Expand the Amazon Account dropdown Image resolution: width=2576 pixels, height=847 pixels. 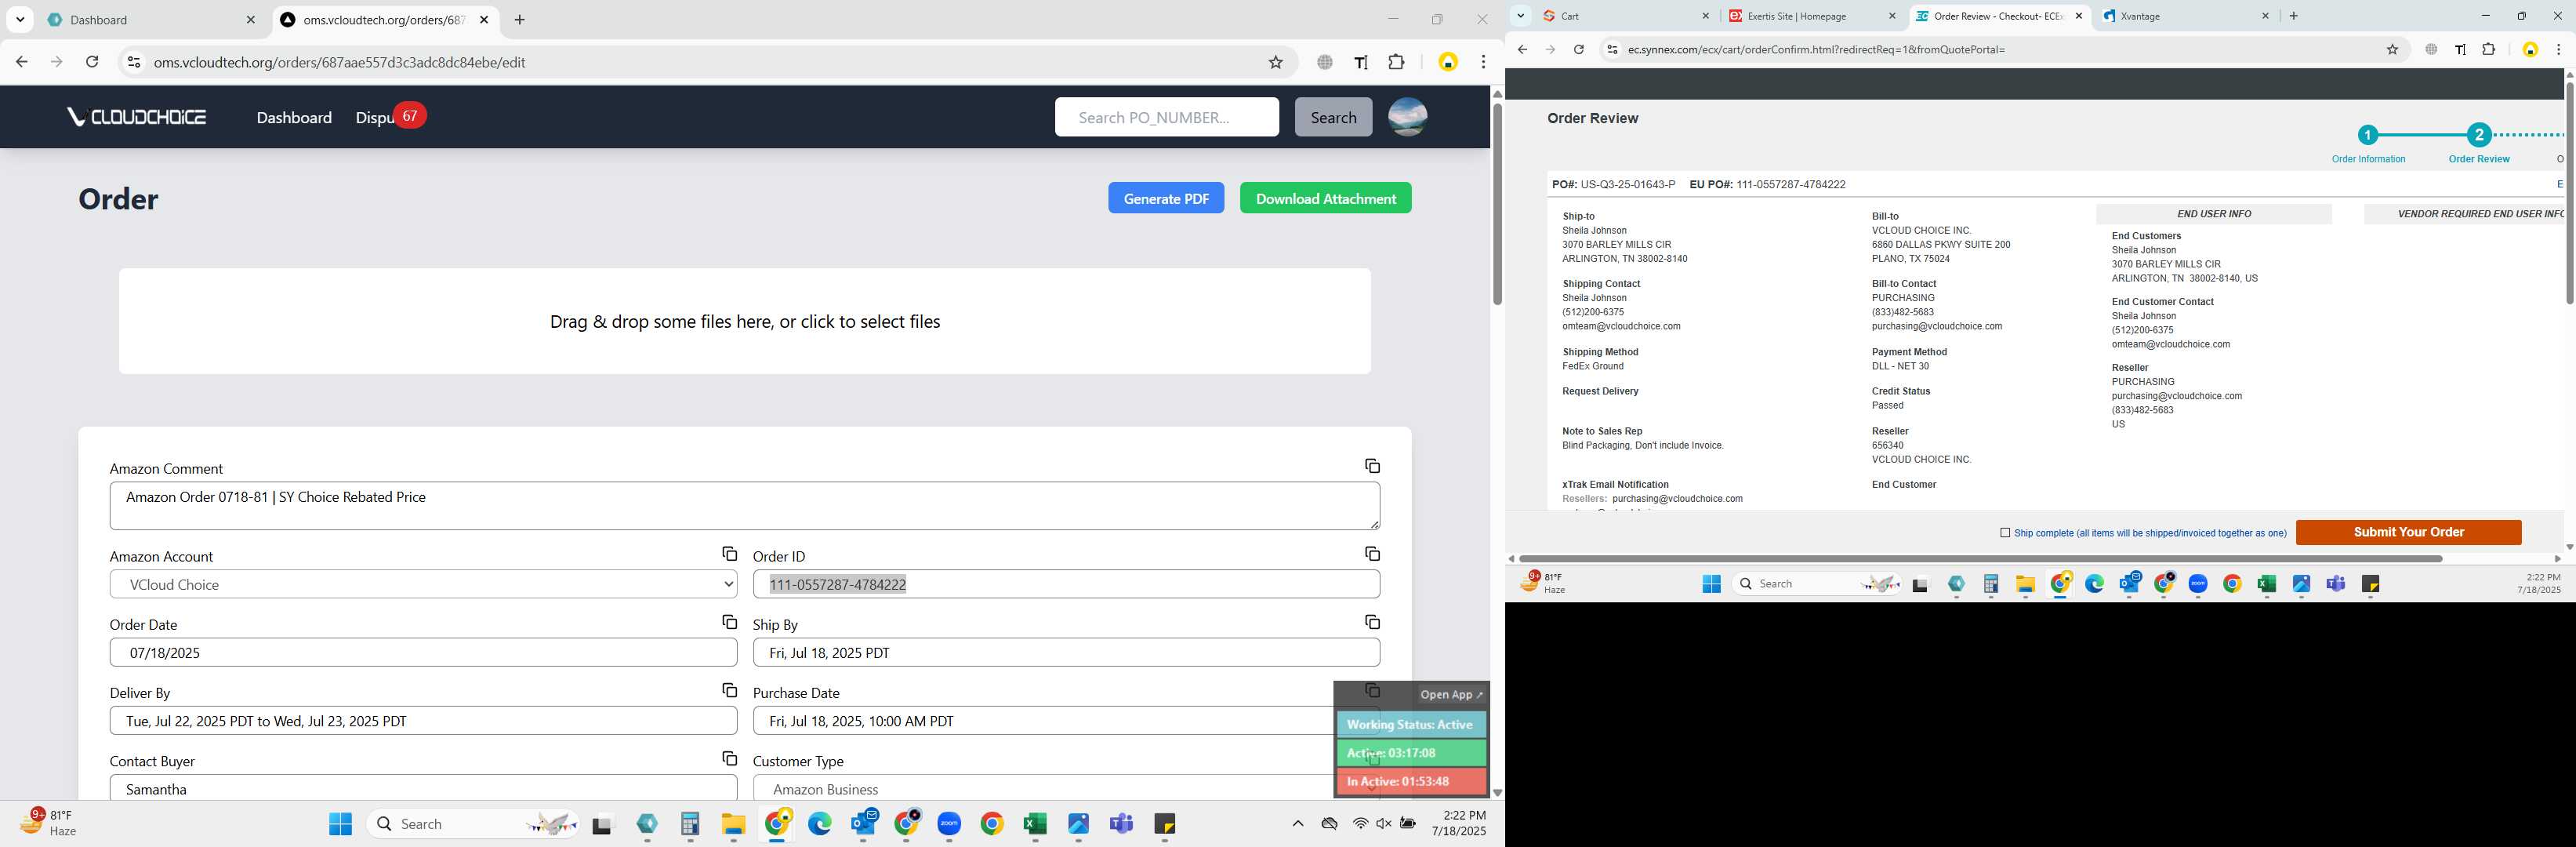423,584
